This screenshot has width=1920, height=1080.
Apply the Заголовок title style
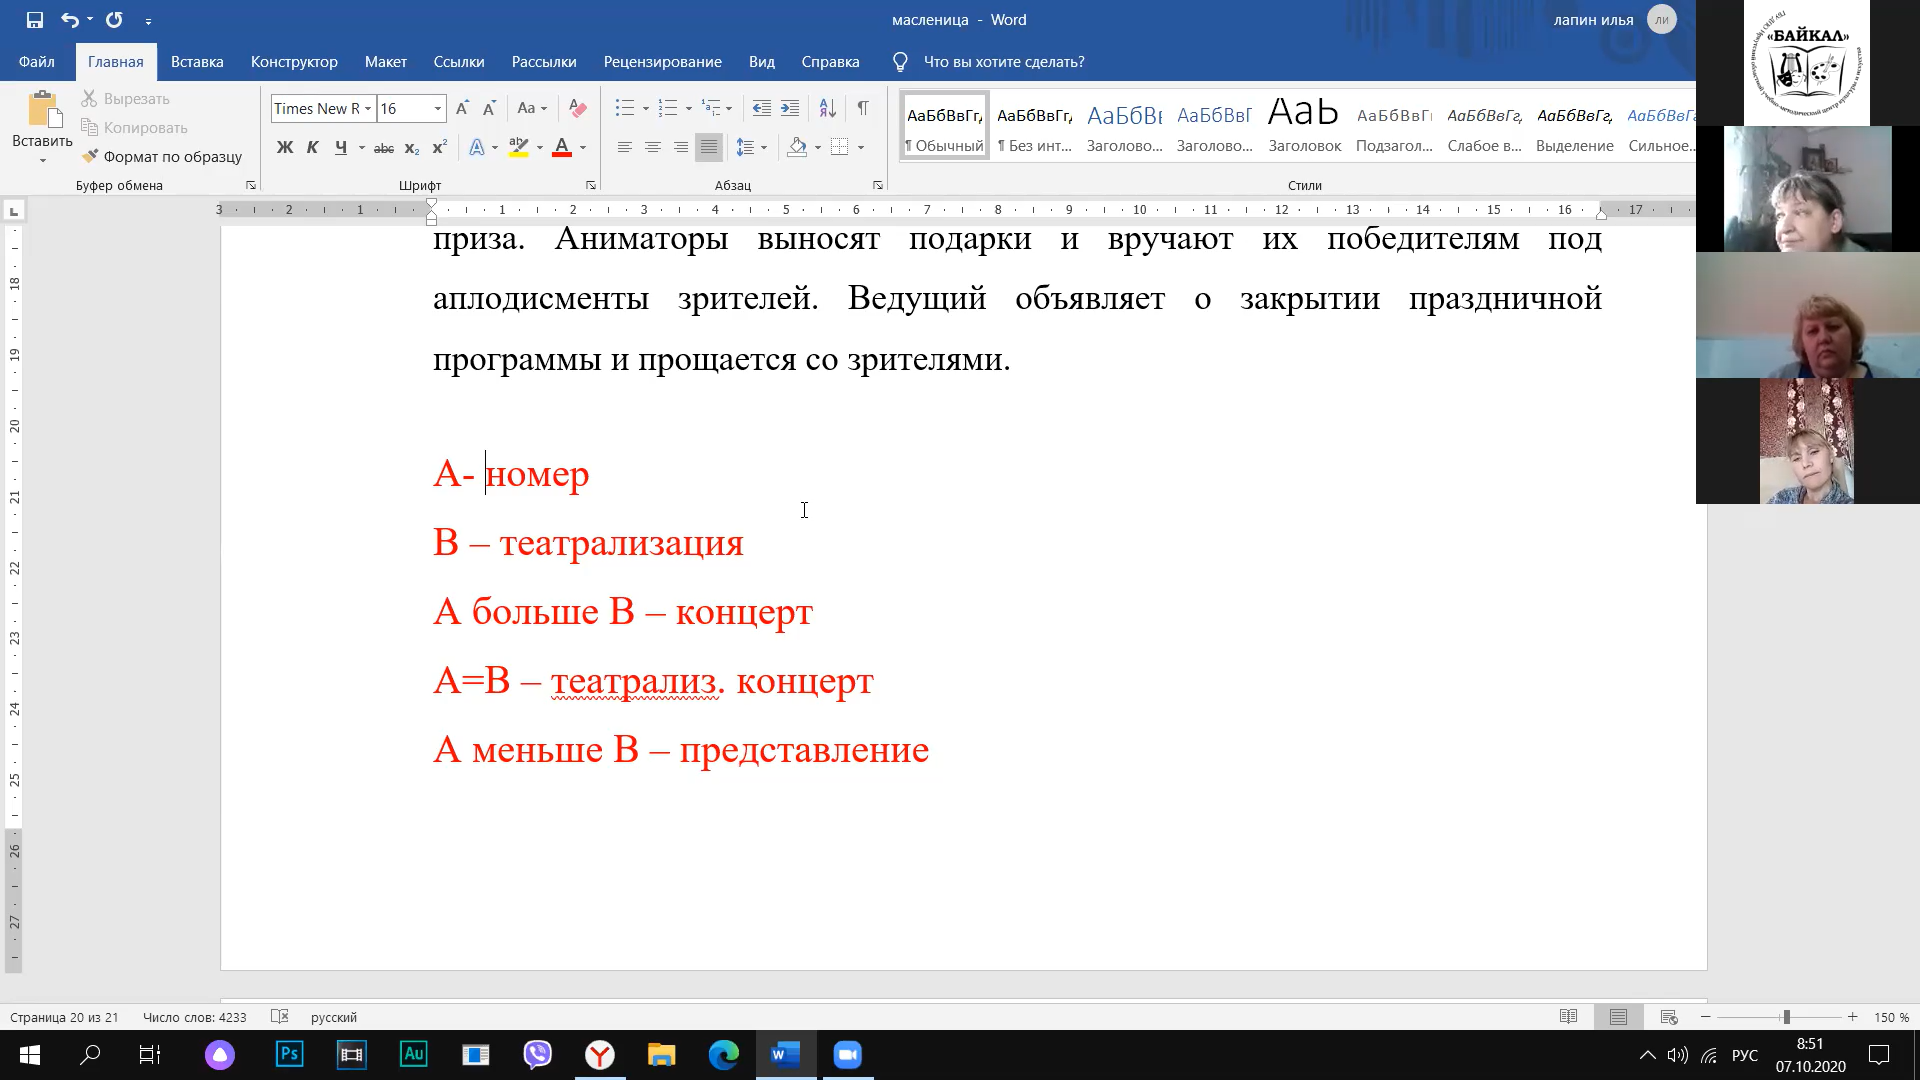coord(1304,125)
